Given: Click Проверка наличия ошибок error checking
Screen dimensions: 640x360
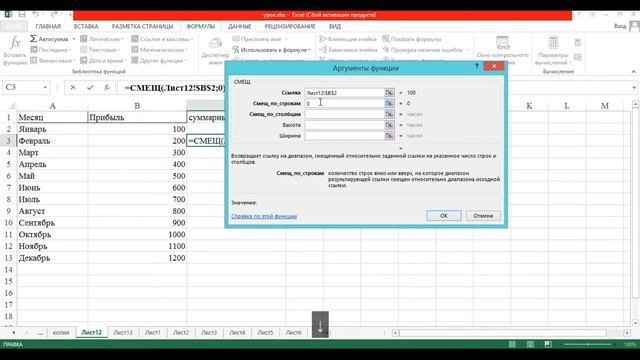Looking at the screenshot, I should point(425,50).
